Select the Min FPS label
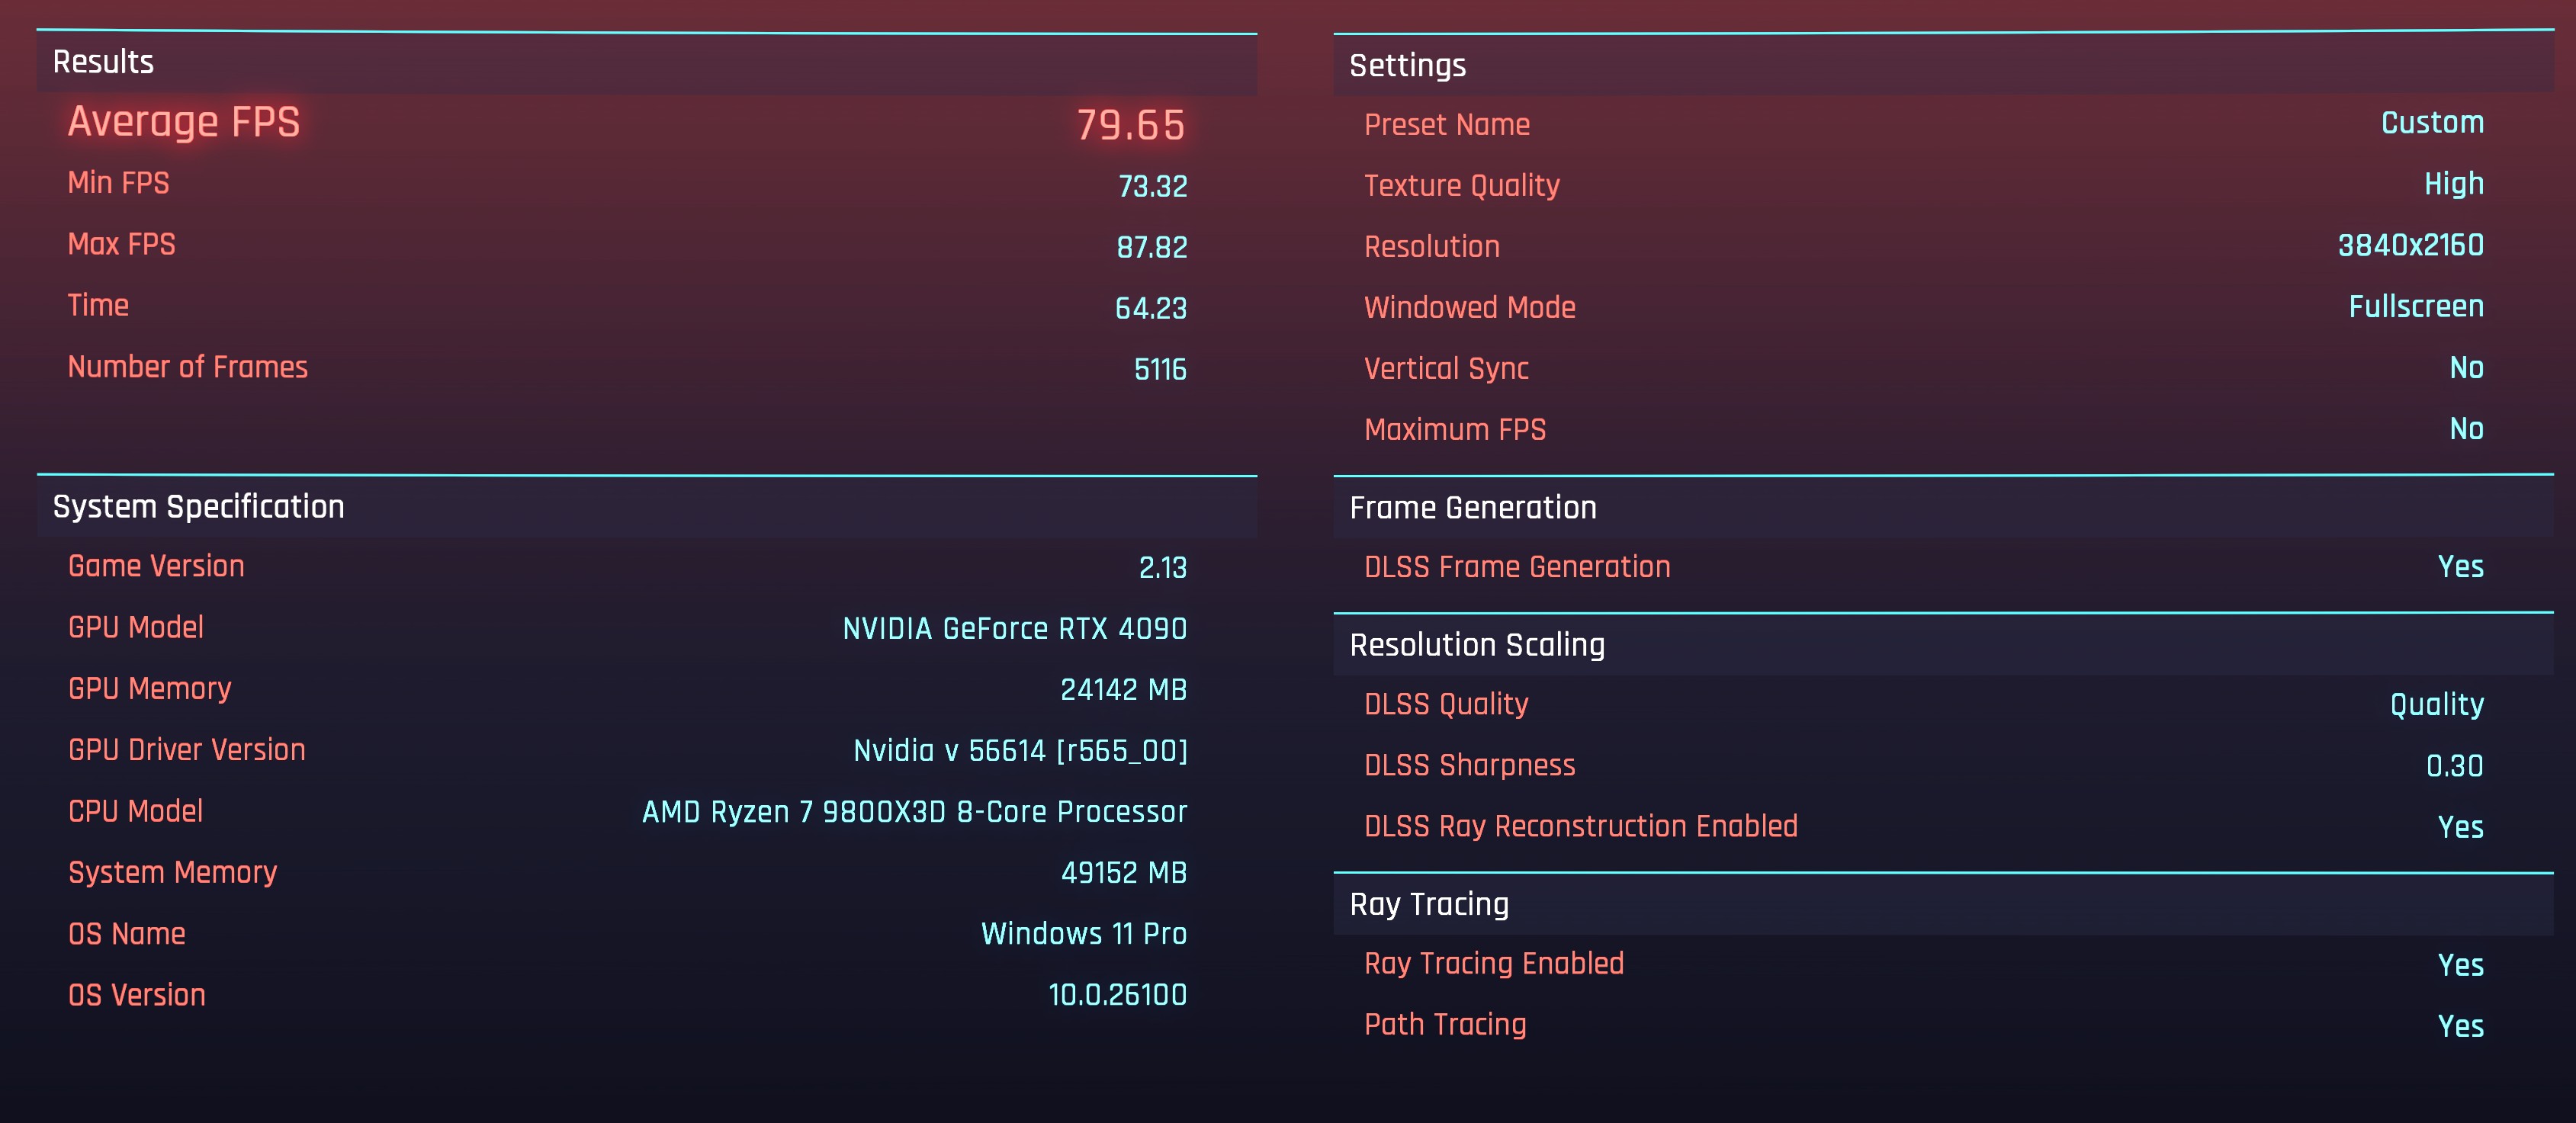This screenshot has width=2576, height=1123. click(x=118, y=183)
